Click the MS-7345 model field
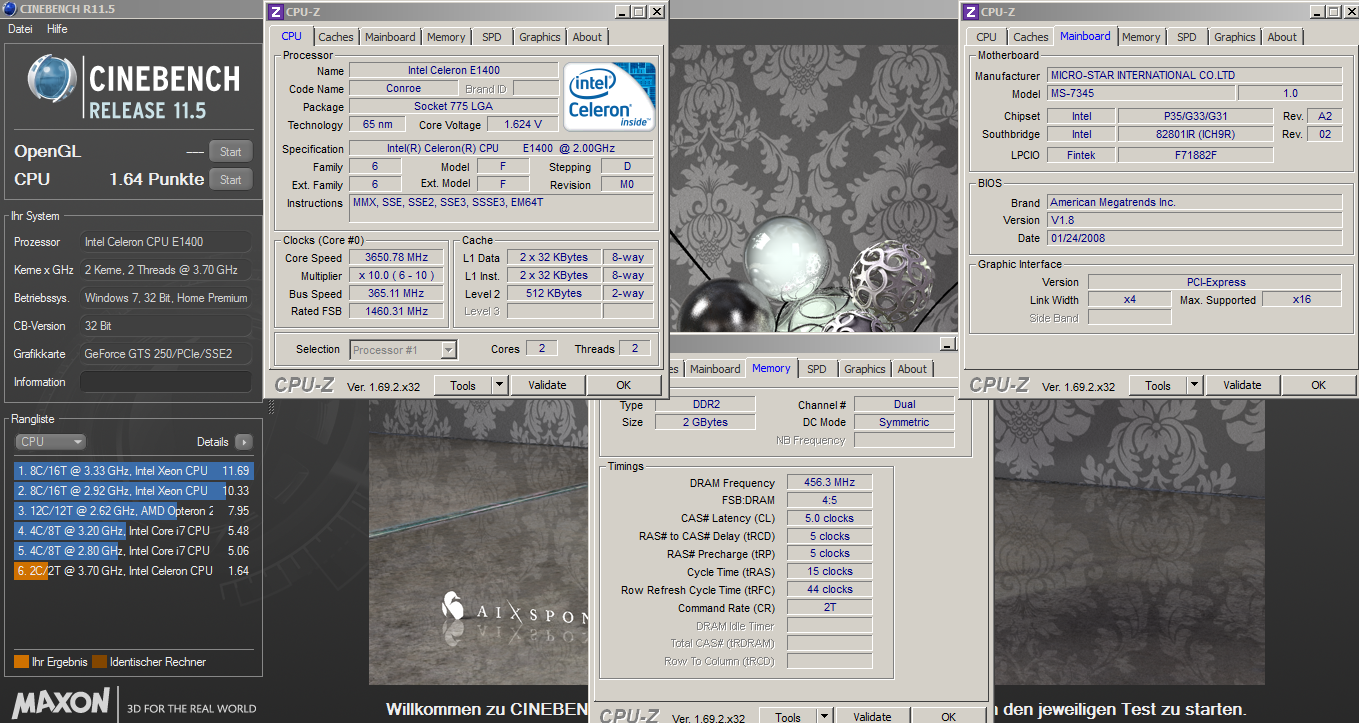 tap(1139, 93)
